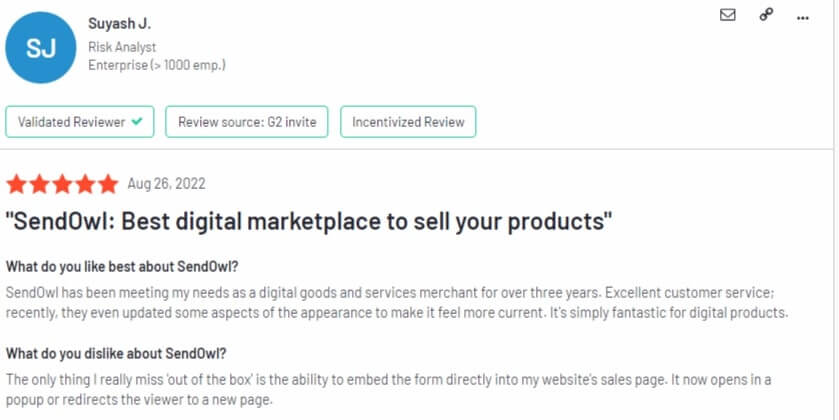Image resolution: width=839 pixels, height=420 pixels.
Task: Click 'What do you like best' heading
Action: [122, 266]
